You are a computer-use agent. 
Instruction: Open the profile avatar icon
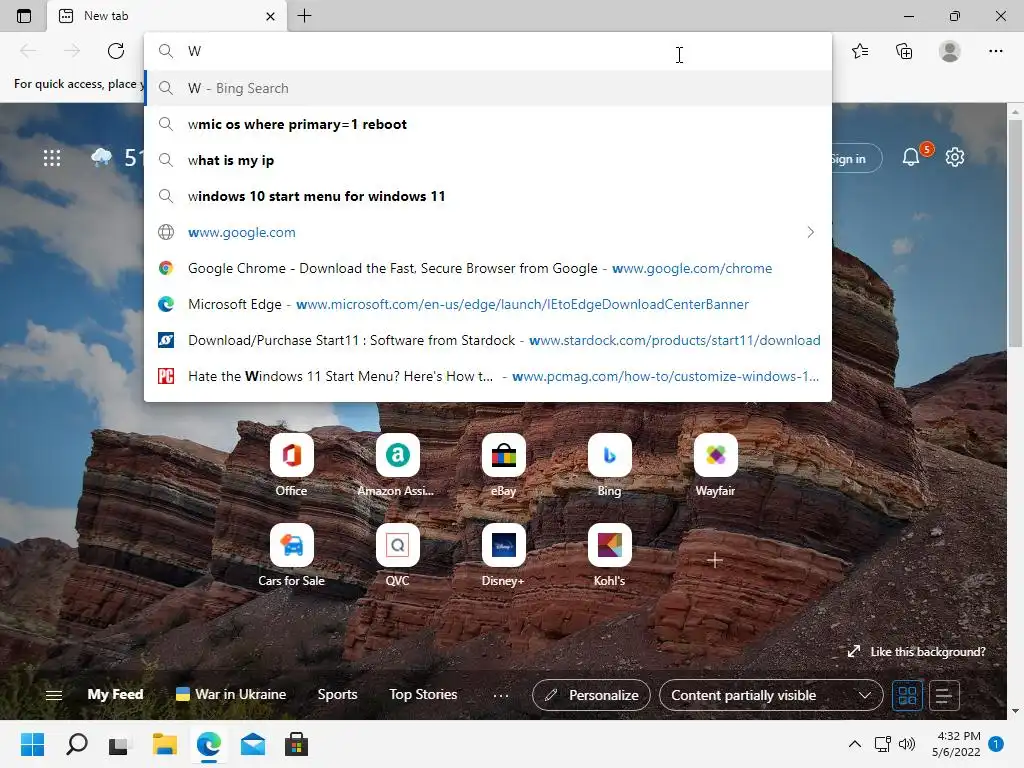coord(950,51)
